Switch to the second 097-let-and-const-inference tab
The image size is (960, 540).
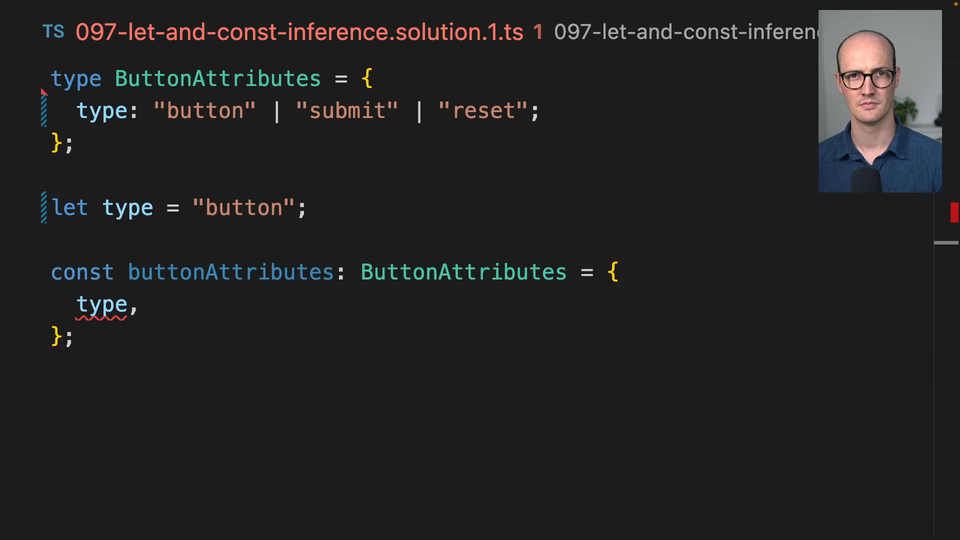[x=685, y=32]
